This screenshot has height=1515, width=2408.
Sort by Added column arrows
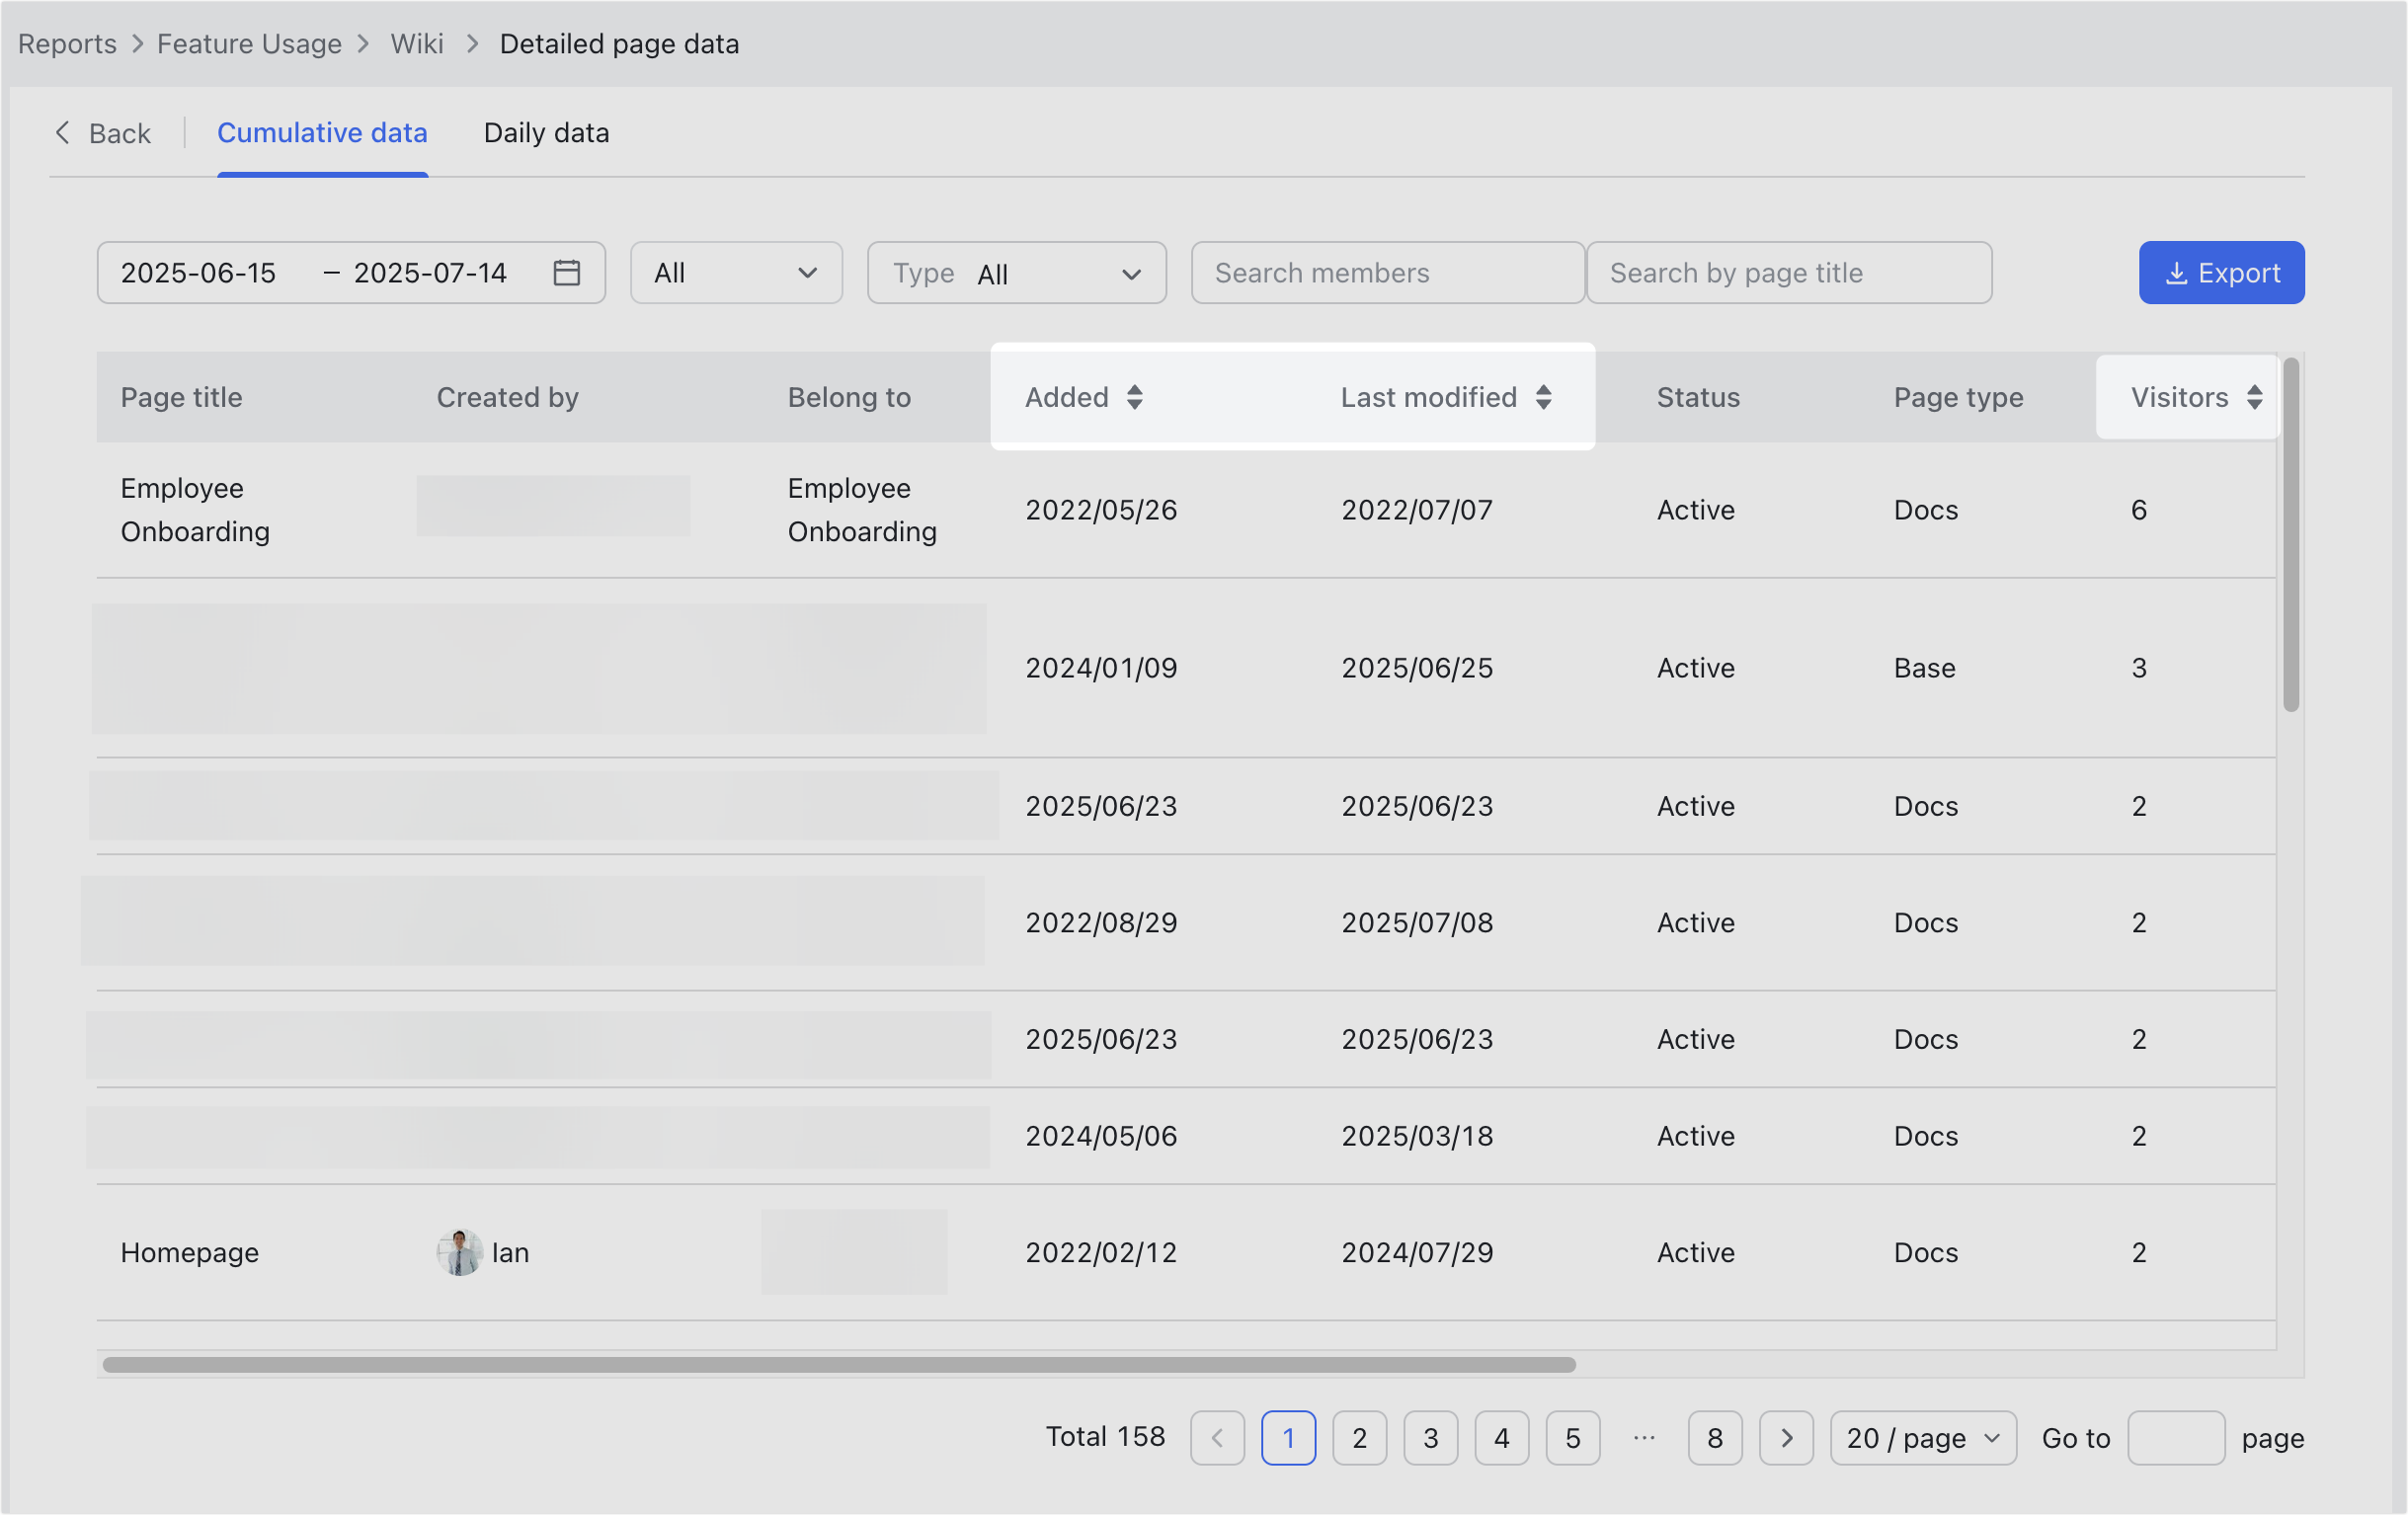click(x=1134, y=397)
